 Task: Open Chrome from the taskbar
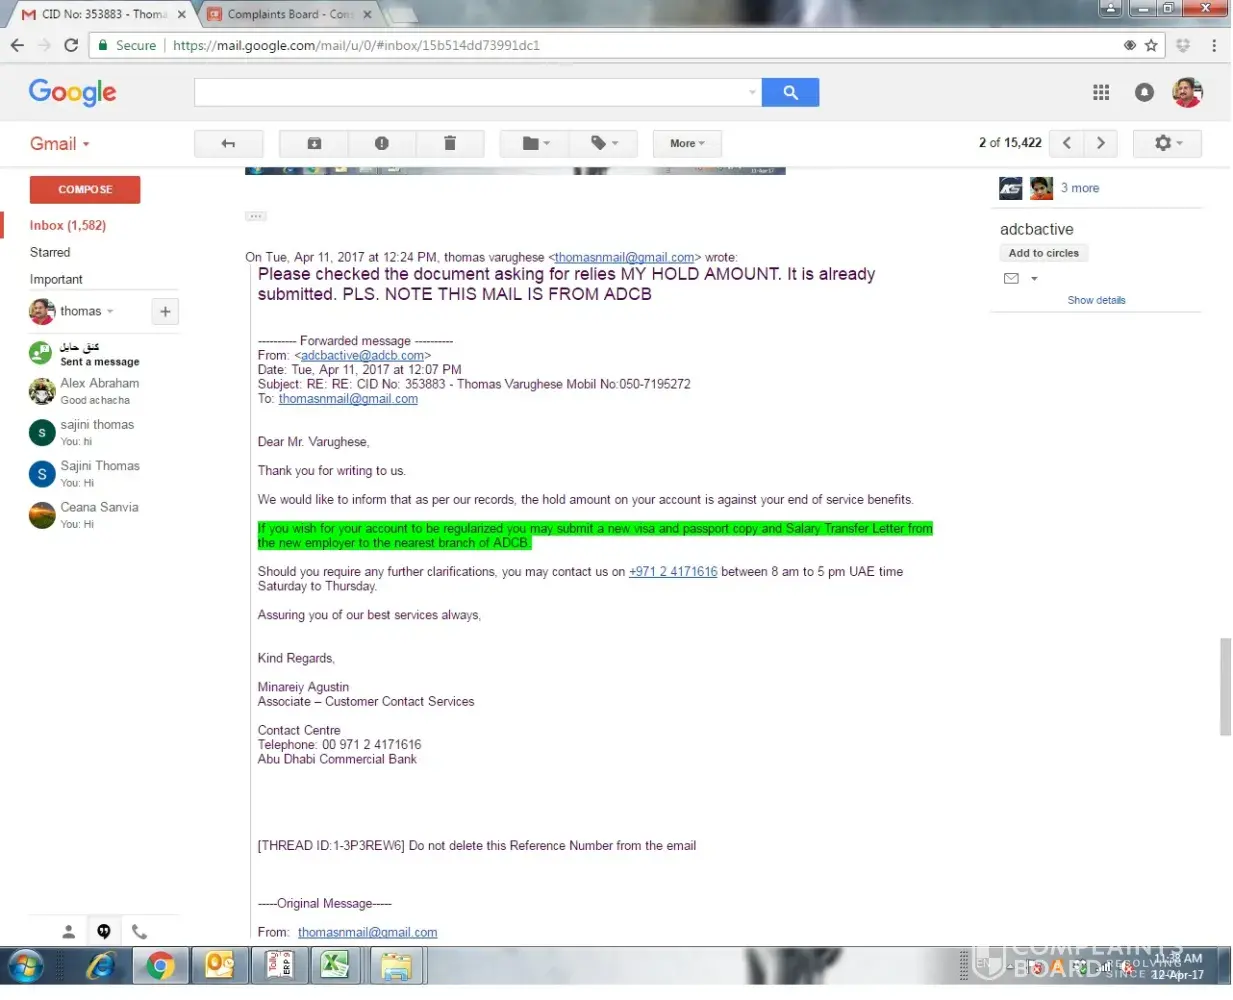[x=160, y=966]
